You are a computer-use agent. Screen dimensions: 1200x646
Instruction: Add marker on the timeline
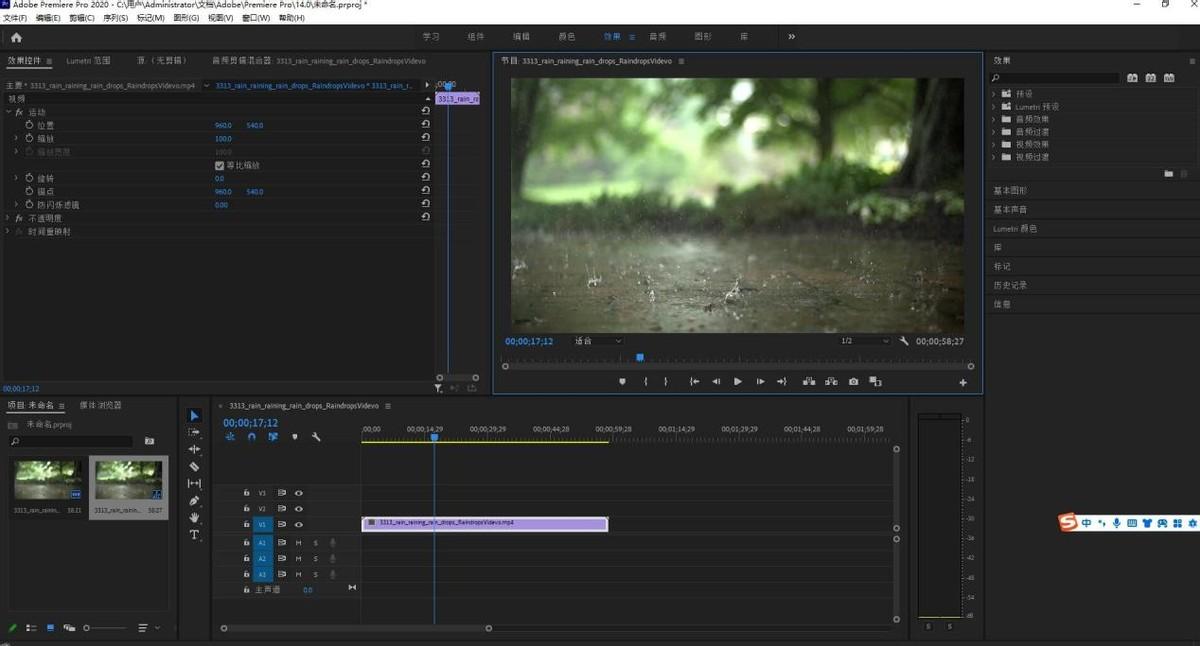click(294, 437)
